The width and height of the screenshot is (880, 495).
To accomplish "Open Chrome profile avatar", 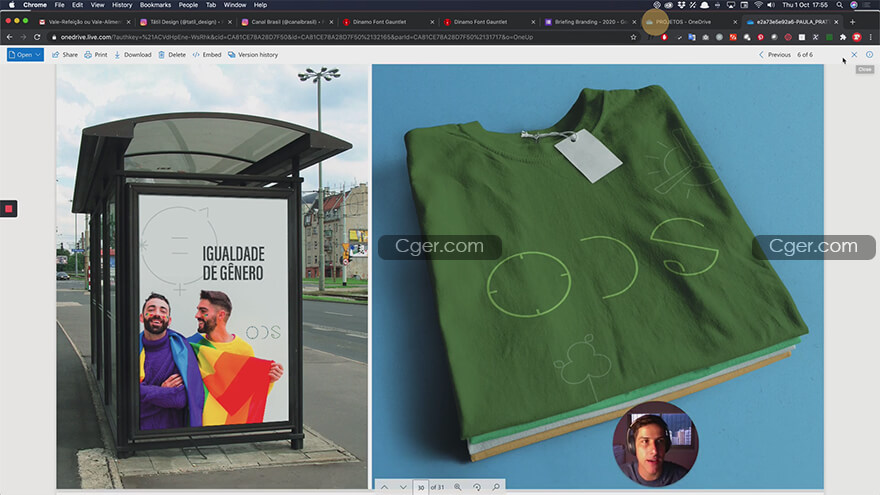I will coord(857,37).
